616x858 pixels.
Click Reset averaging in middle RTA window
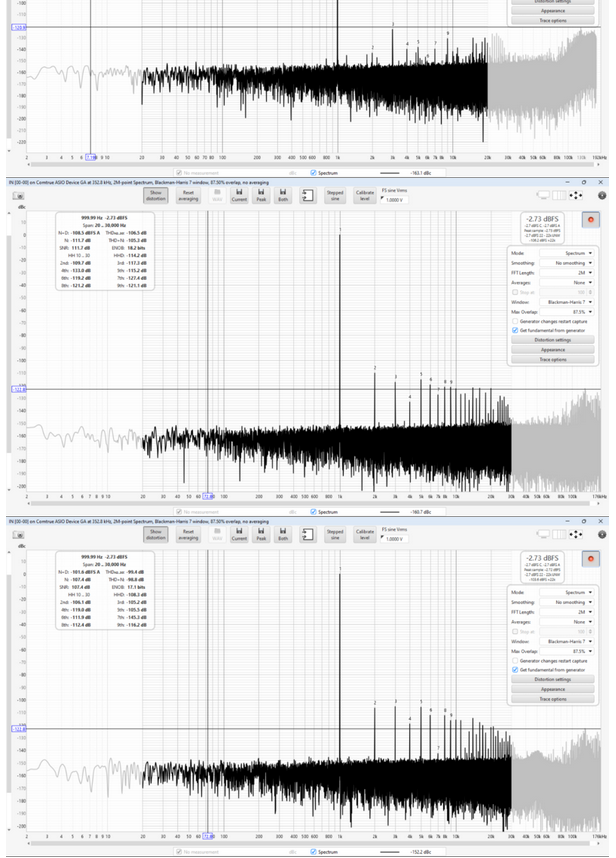tap(188, 195)
